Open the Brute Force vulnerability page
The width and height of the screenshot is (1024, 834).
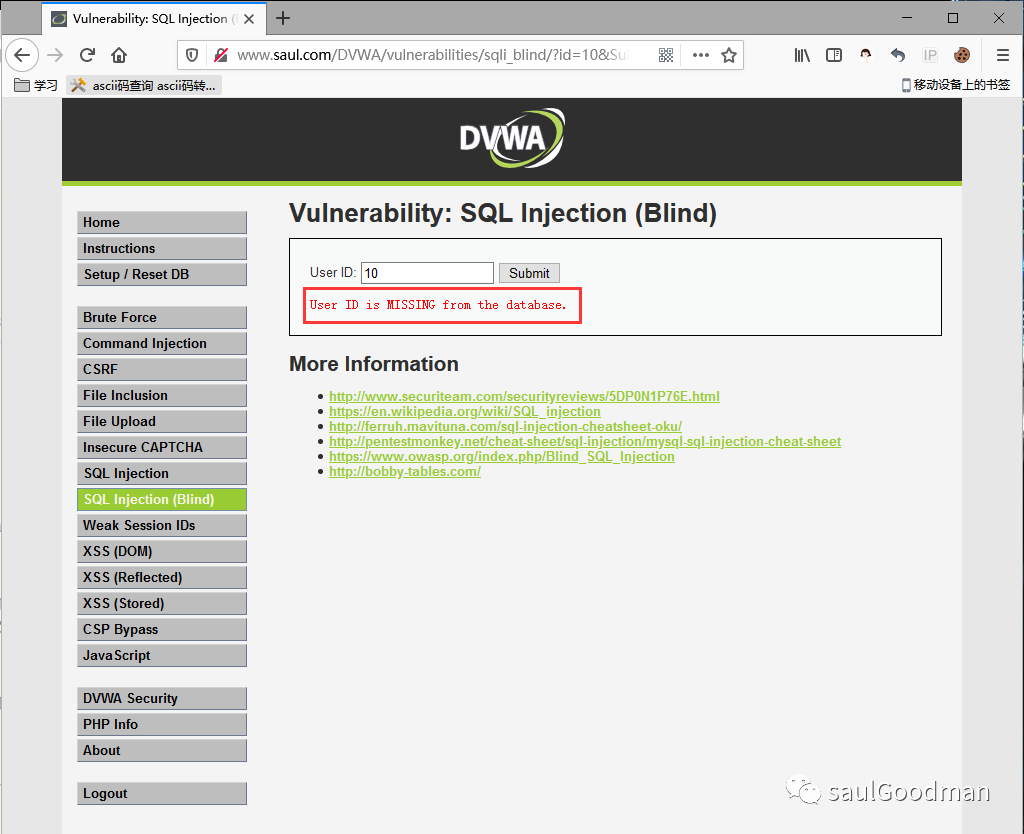(162, 317)
